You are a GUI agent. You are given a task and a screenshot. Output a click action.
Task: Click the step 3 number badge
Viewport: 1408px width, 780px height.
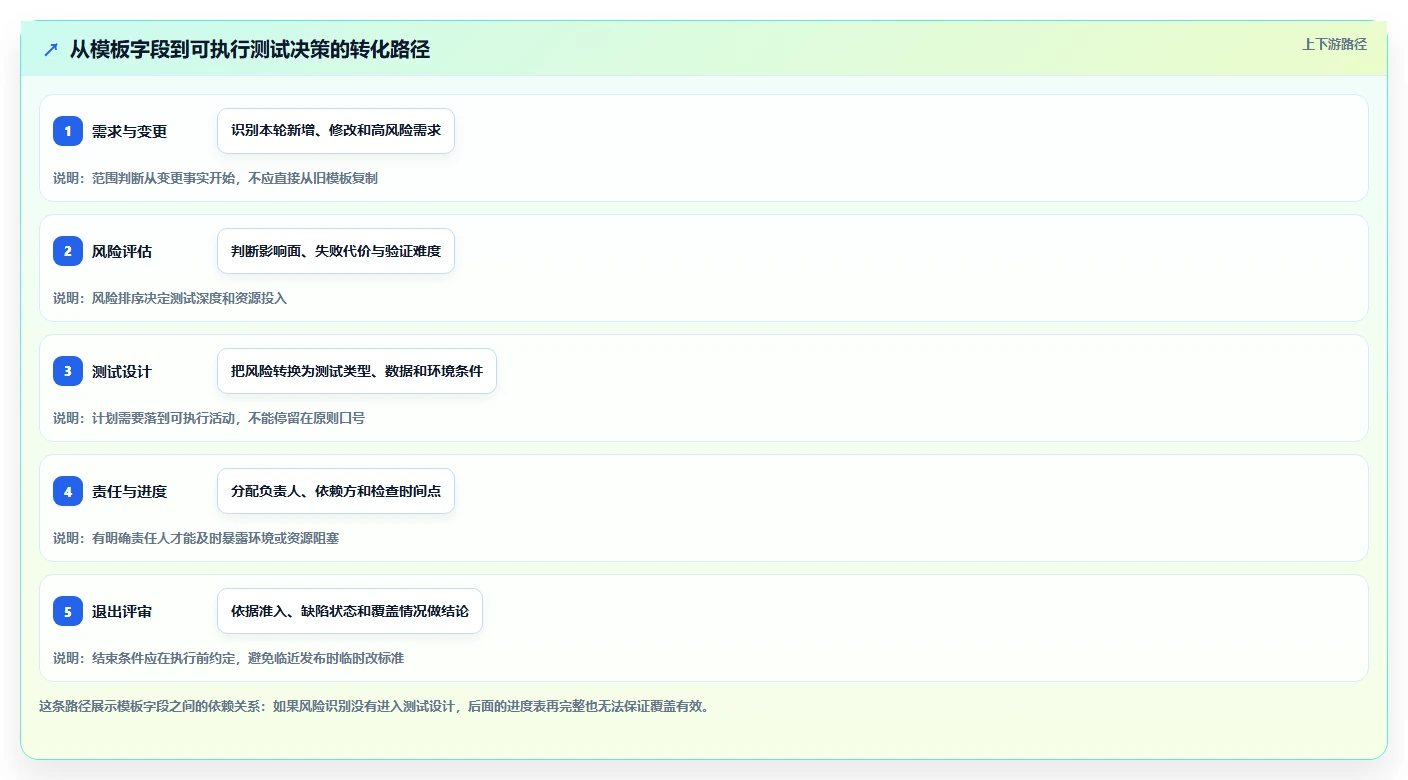(x=68, y=371)
